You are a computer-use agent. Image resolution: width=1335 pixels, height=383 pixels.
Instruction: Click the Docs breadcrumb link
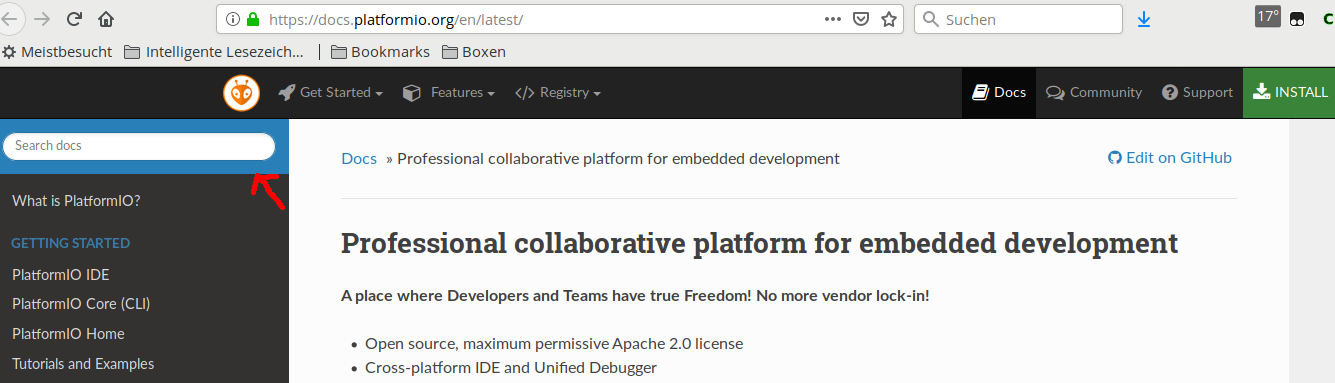coord(359,158)
